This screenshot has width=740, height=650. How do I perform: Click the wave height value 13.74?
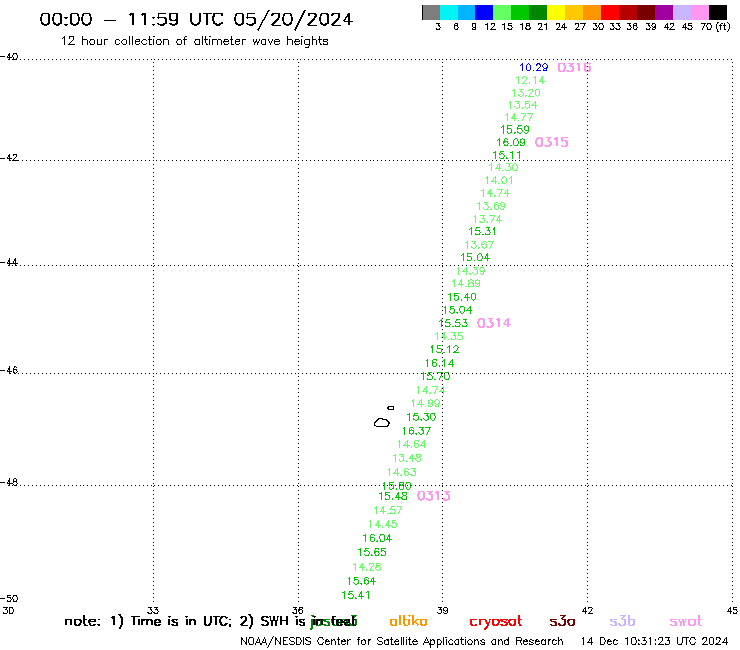[488, 219]
